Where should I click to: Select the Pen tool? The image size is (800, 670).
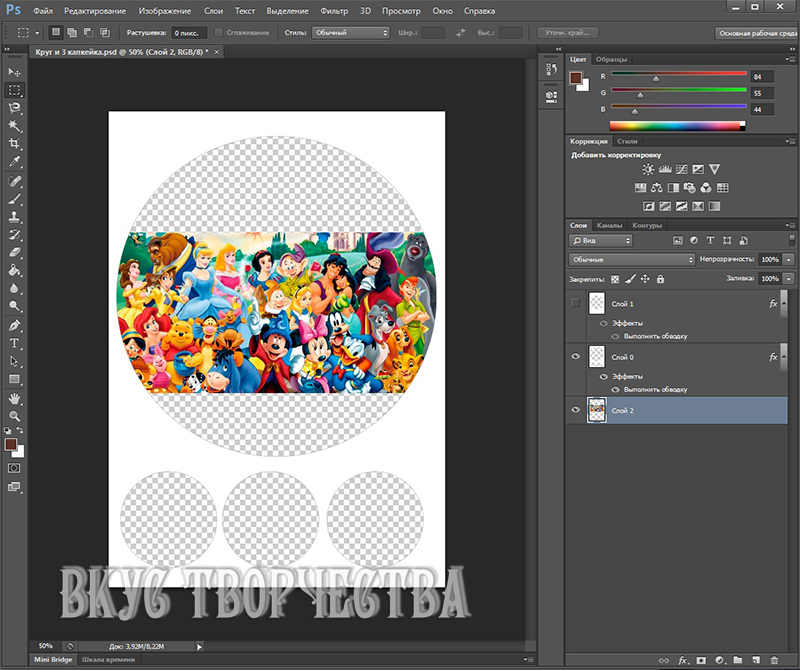[x=14, y=325]
